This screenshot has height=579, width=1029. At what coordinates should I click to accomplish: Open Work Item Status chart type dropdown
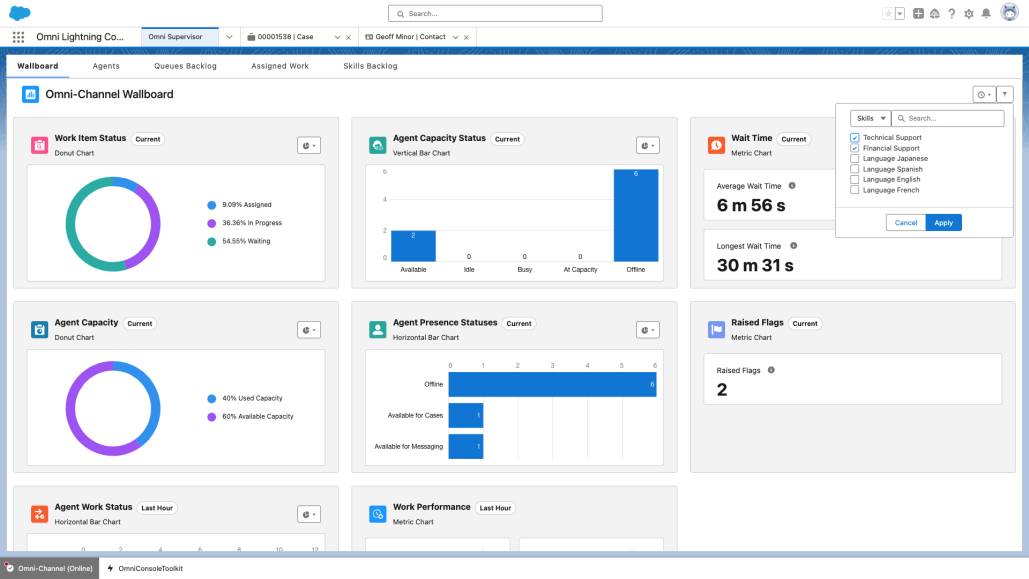pos(309,146)
